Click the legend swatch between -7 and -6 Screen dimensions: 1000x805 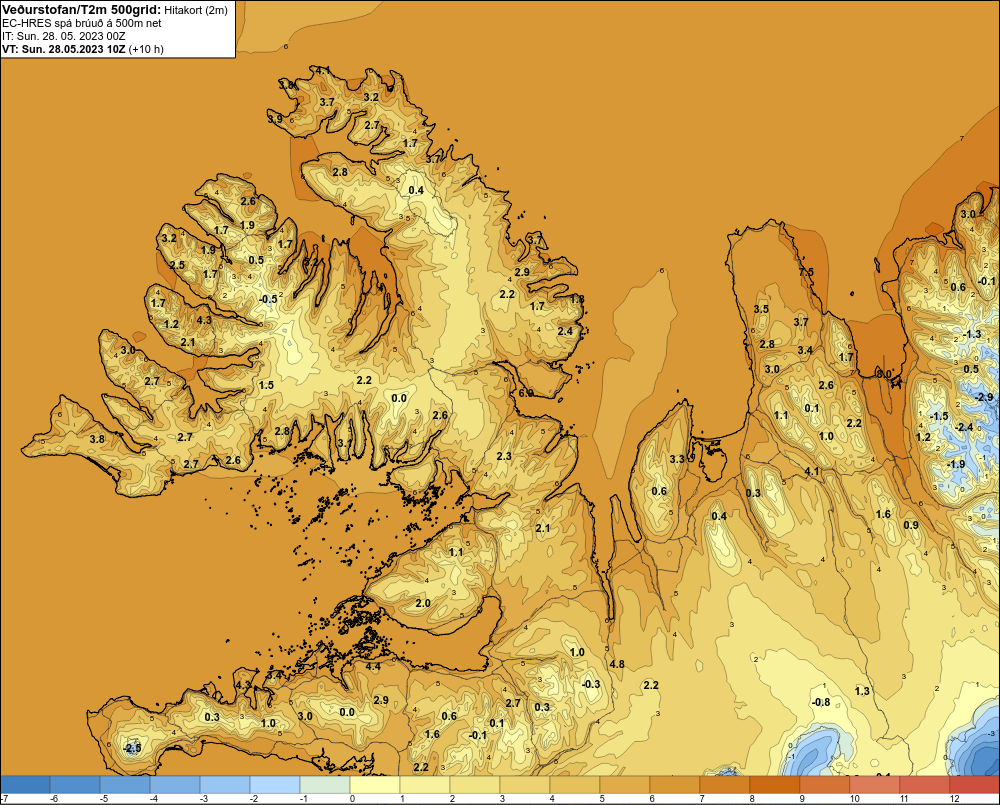click(26, 785)
